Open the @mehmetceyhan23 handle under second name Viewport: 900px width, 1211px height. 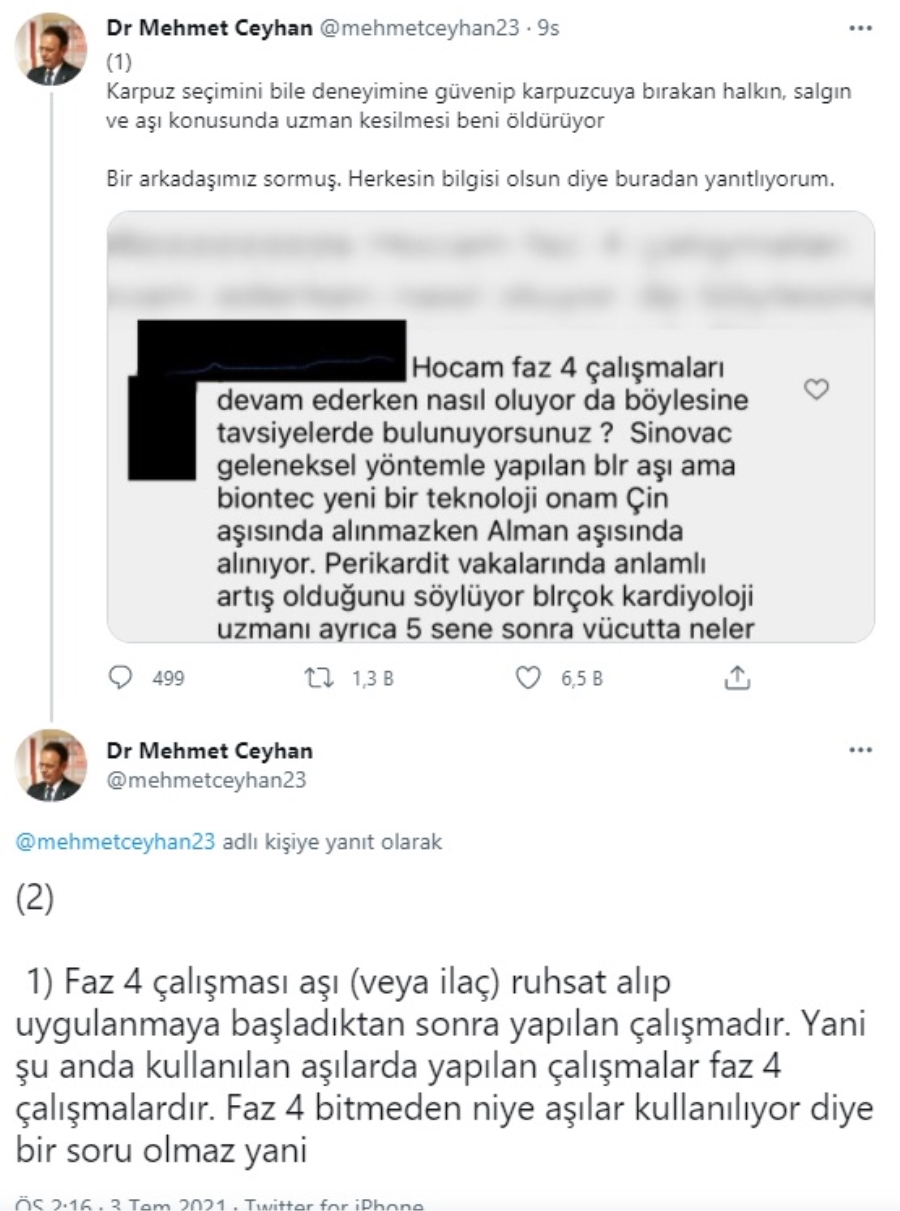[x=206, y=780]
